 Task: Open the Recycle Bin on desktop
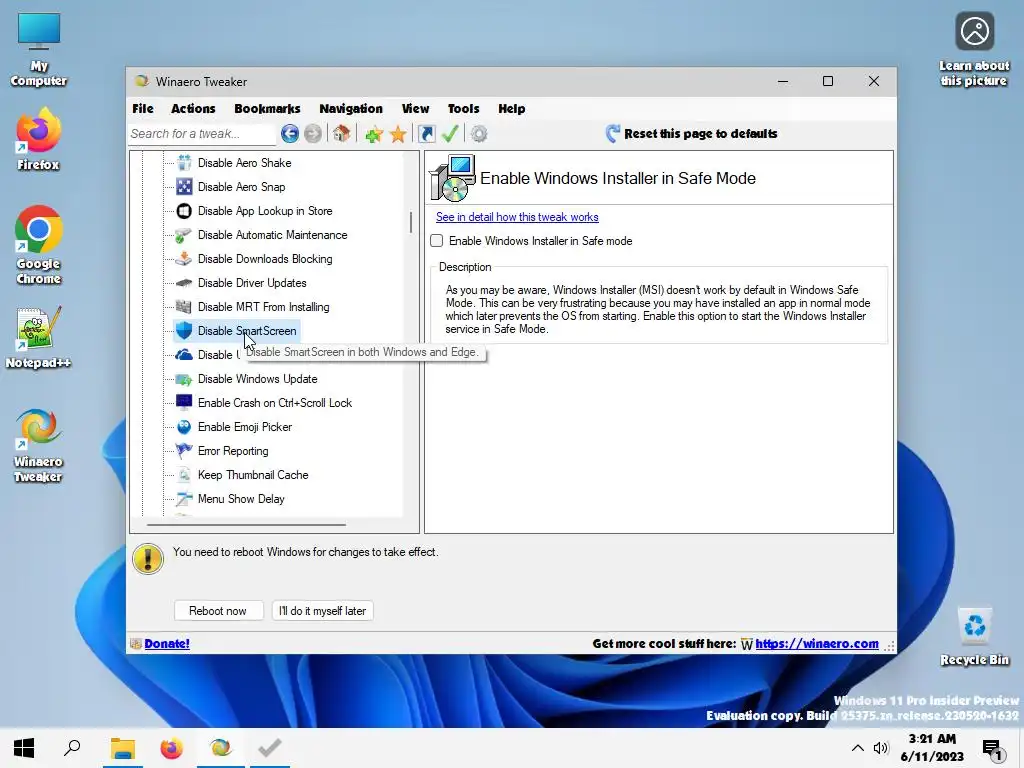(x=974, y=637)
